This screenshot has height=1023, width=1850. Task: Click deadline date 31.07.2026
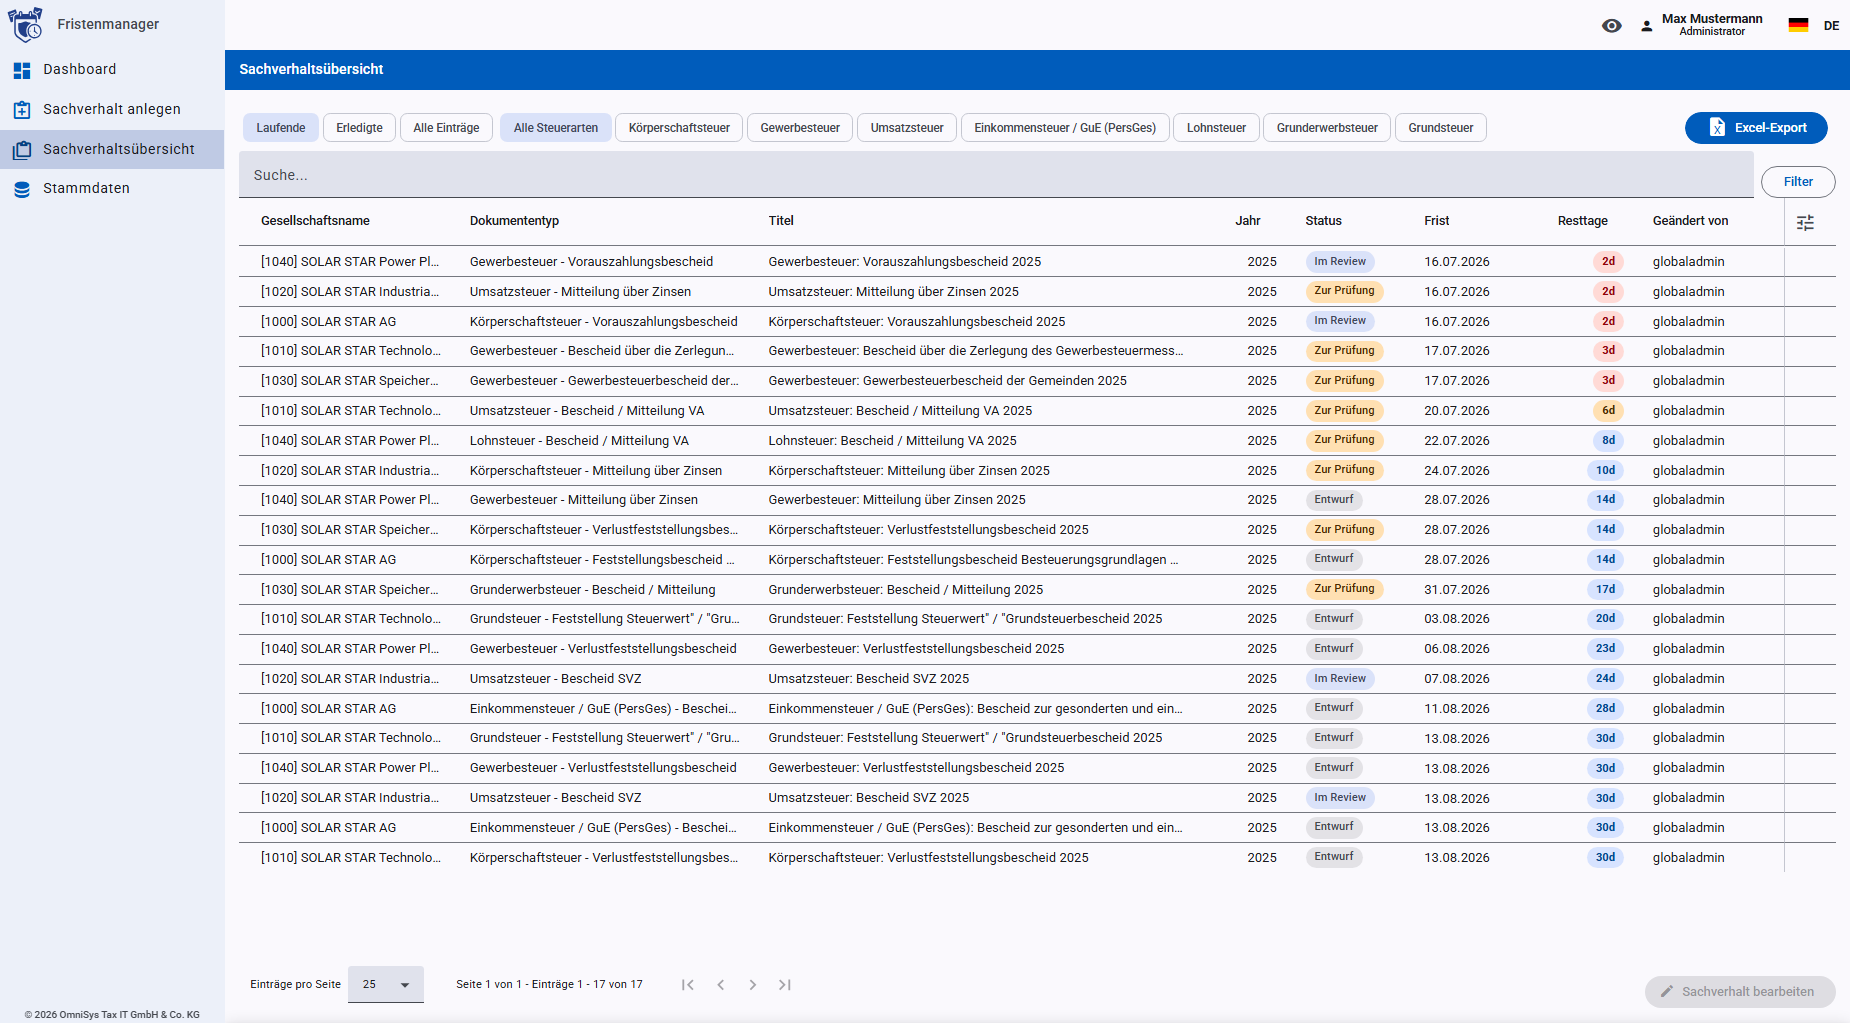point(1457,590)
